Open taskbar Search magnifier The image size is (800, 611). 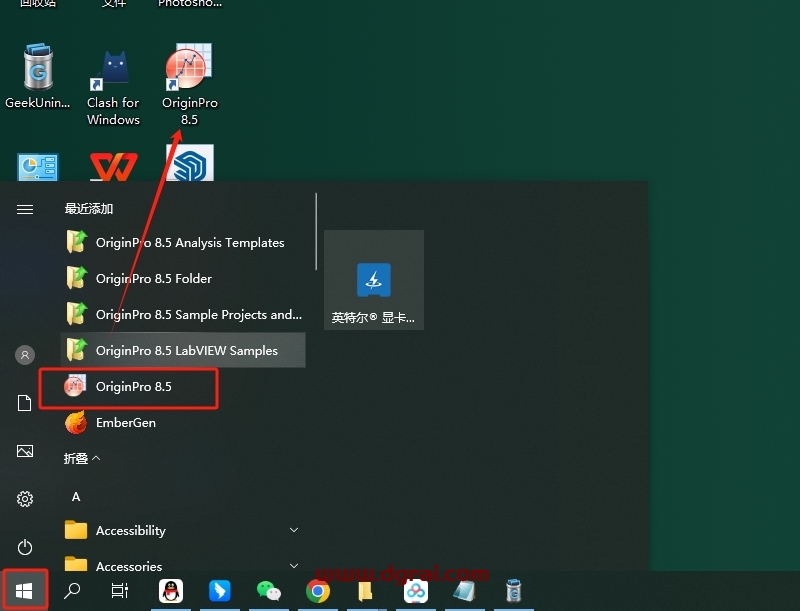click(72, 591)
